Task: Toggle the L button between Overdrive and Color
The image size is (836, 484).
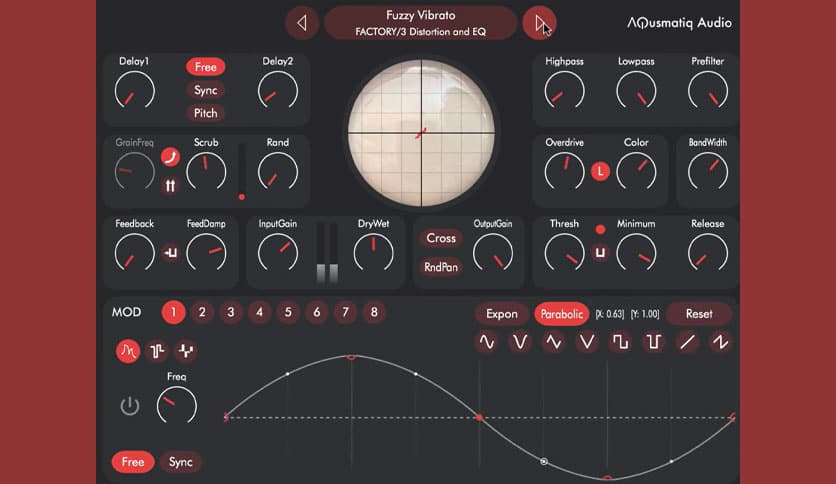Action: click(x=600, y=171)
